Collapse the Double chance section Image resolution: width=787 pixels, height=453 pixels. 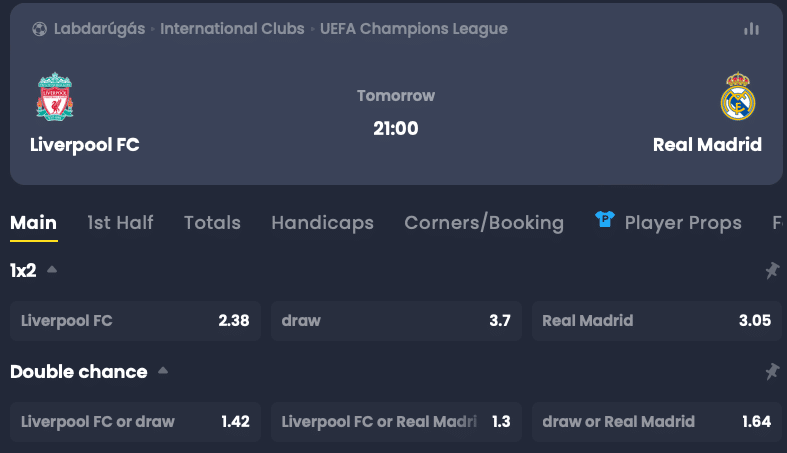163,371
